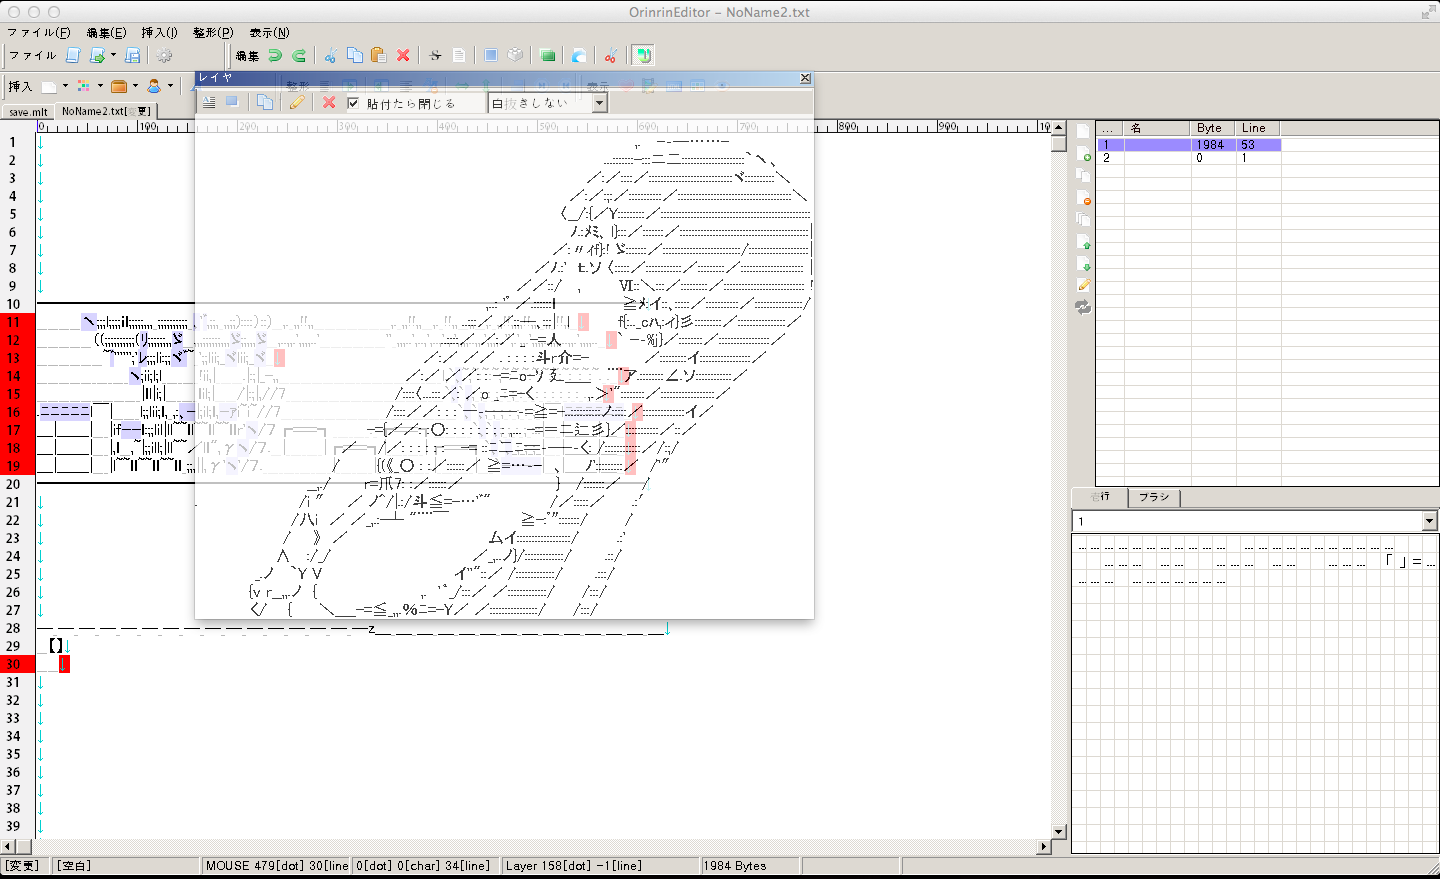Click the Byte column header

tap(1210, 128)
